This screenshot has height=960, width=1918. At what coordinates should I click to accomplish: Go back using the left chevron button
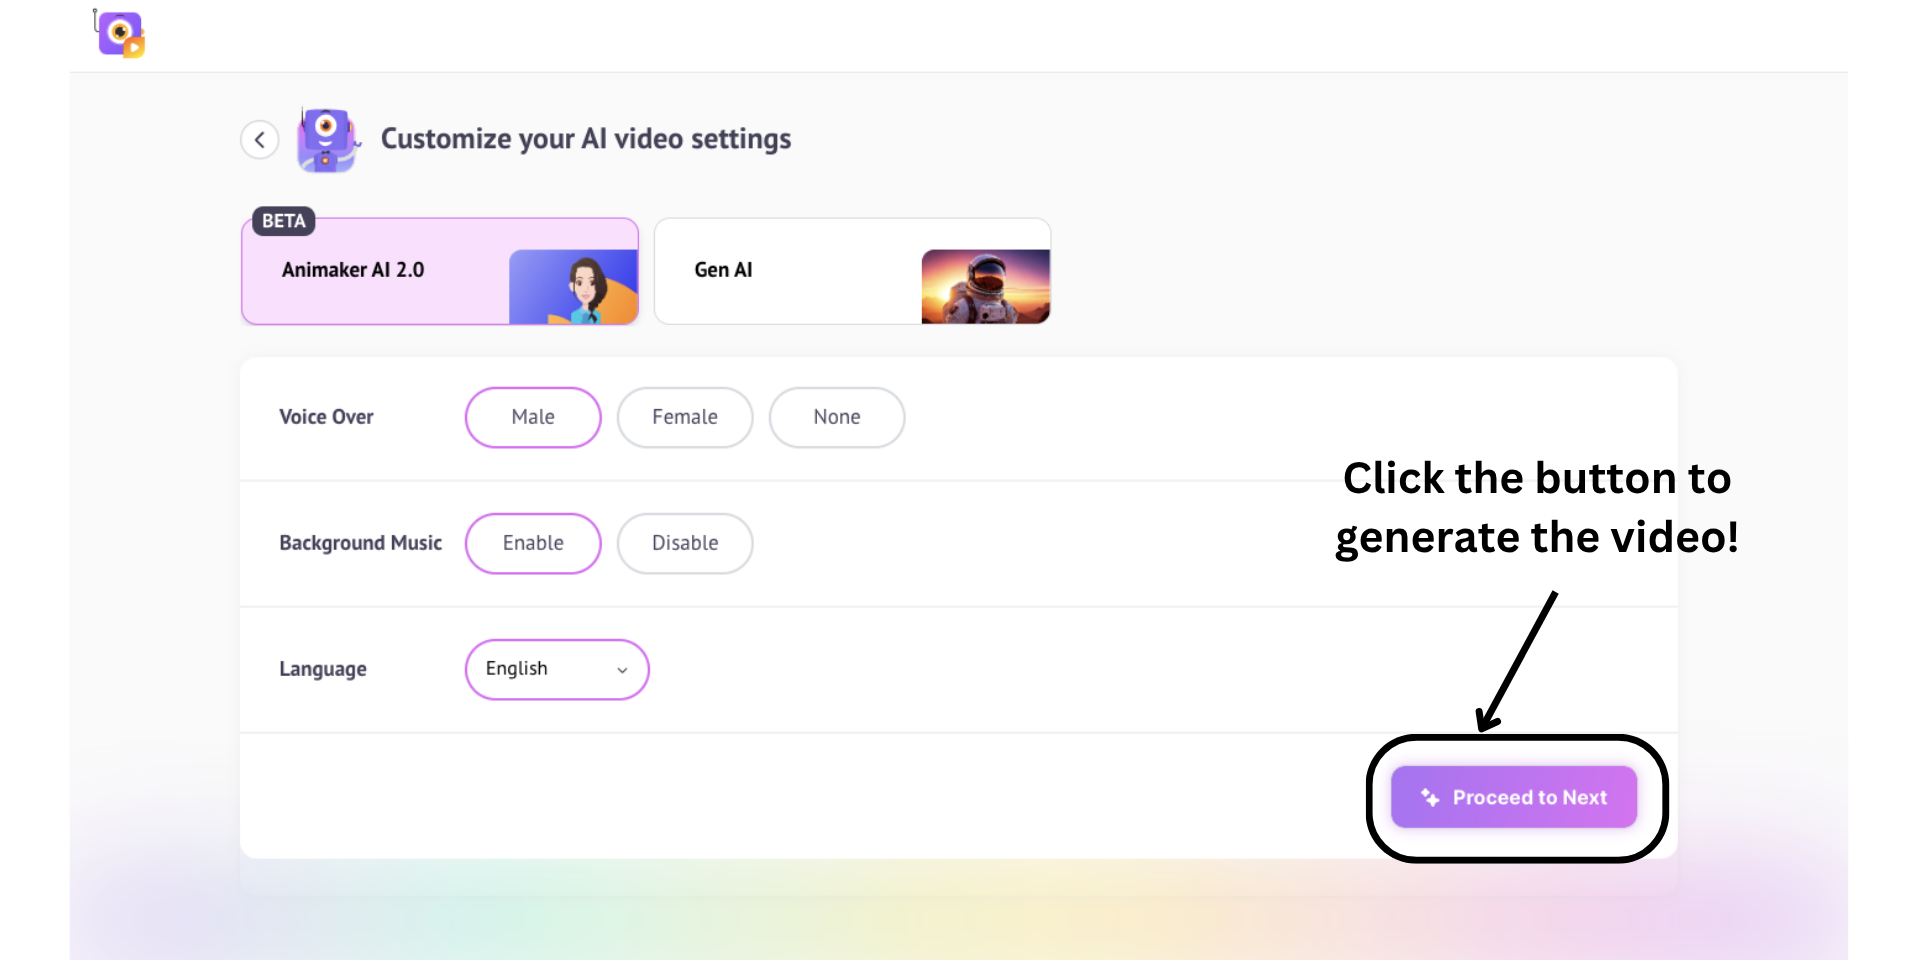click(260, 139)
